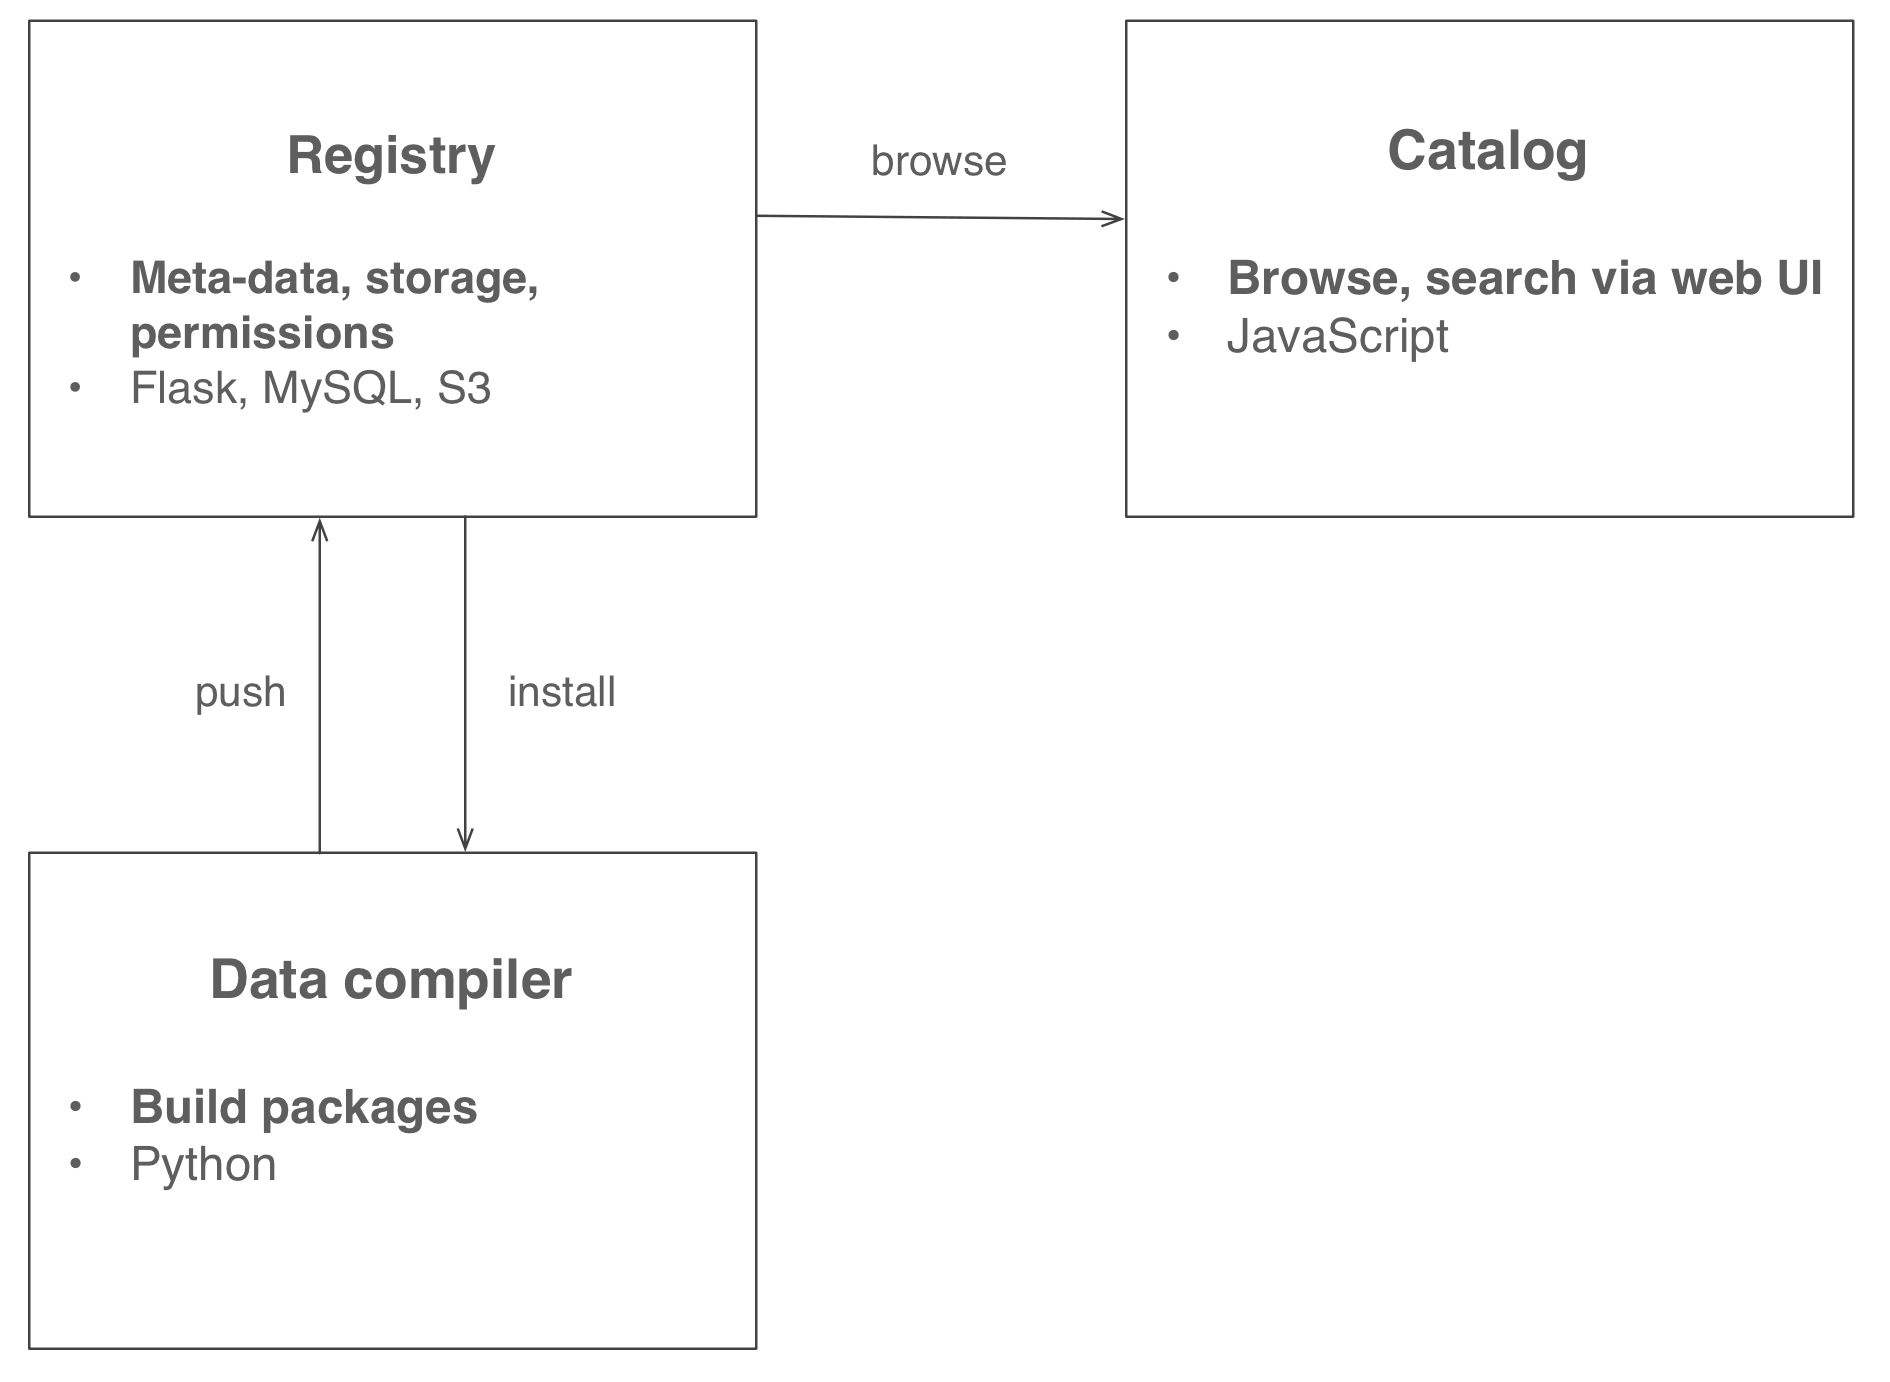
Task: Click the "Flask, MySQL, S3" line
Action: [310, 388]
